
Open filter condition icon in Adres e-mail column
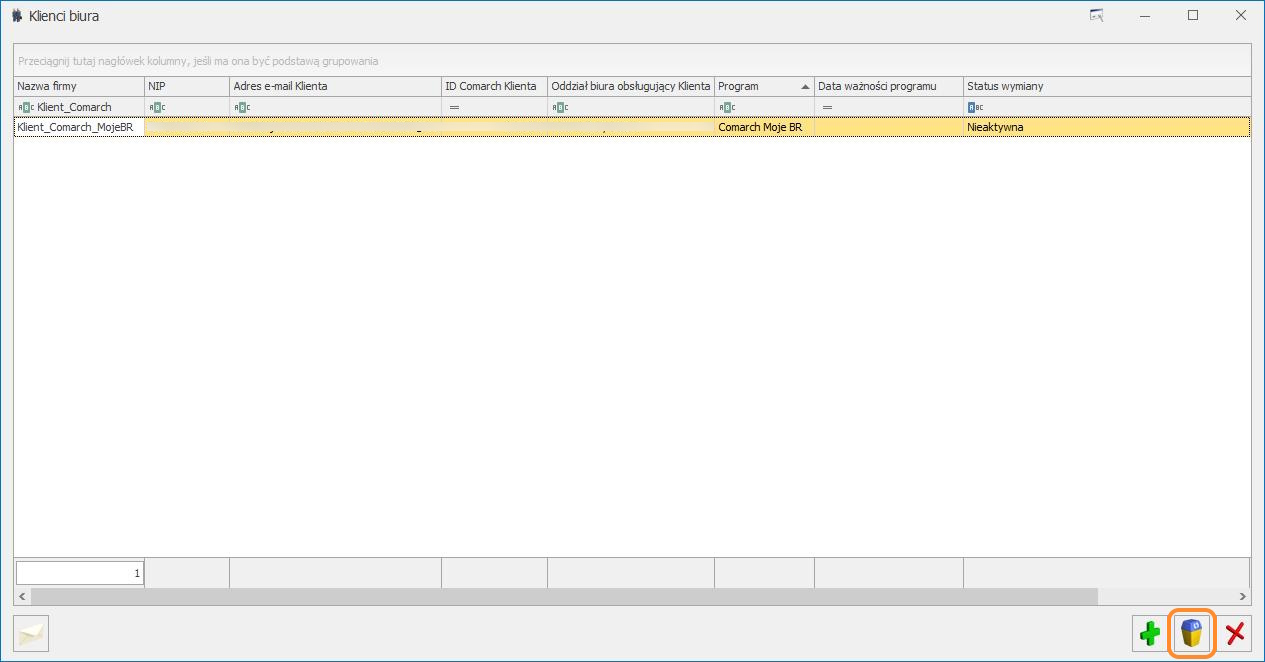coord(242,107)
